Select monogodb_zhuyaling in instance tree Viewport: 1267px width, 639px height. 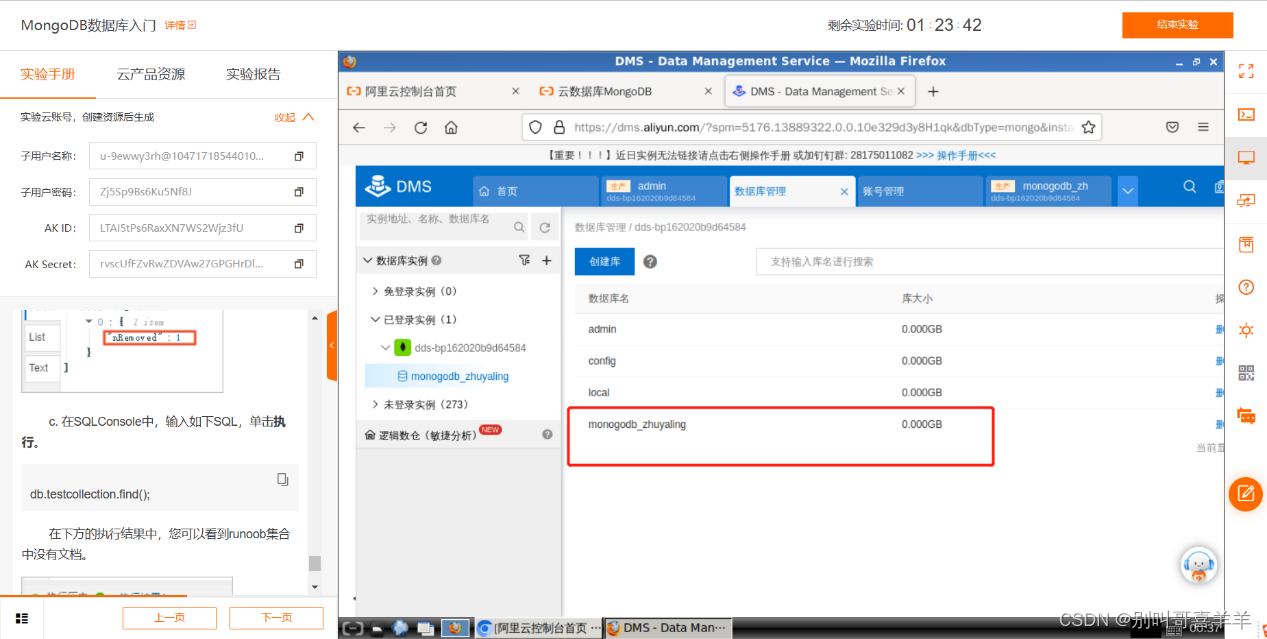click(460, 376)
